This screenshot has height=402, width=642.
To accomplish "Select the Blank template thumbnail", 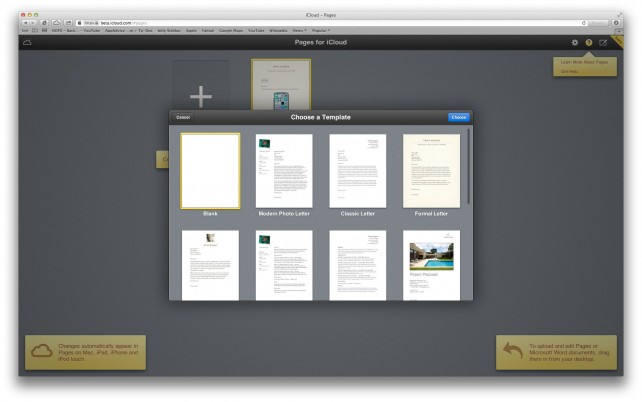I will pos(210,171).
